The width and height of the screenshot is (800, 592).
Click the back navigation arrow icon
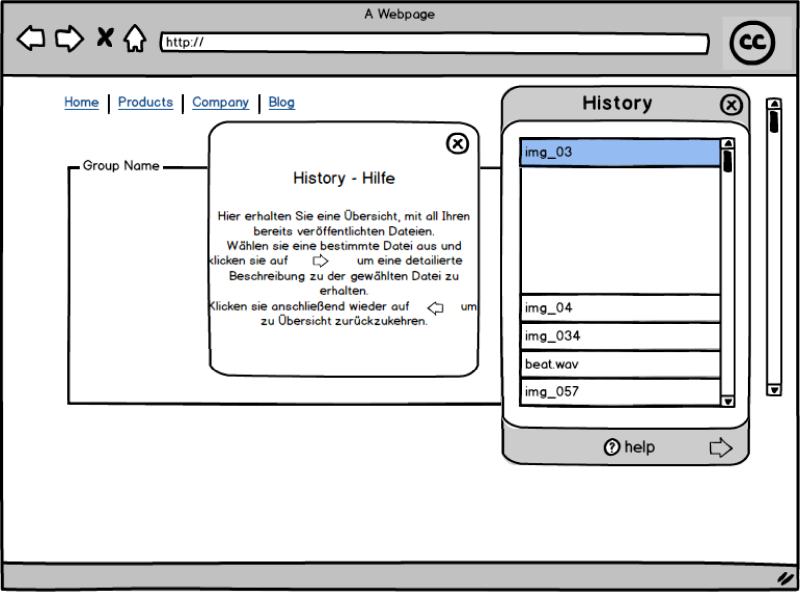pyautogui.click(x=29, y=38)
